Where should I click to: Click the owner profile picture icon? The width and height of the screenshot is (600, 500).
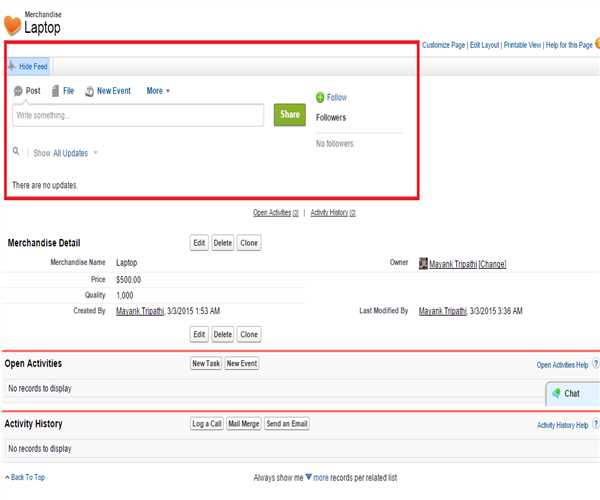click(x=423, y=263)
